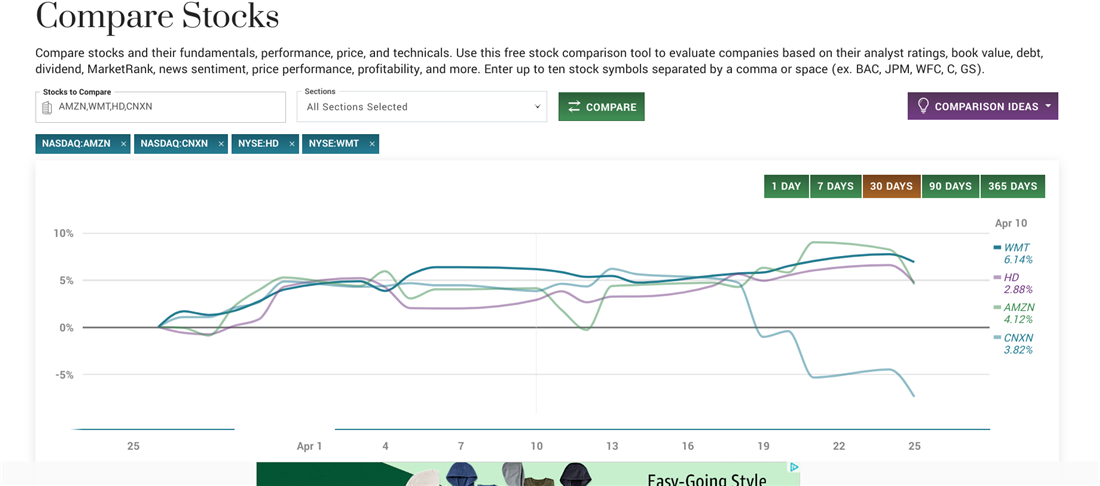Toggle the CNXN series in chart legend
This screenshot has height=486, width=1100.
(x=1017, y=338)
